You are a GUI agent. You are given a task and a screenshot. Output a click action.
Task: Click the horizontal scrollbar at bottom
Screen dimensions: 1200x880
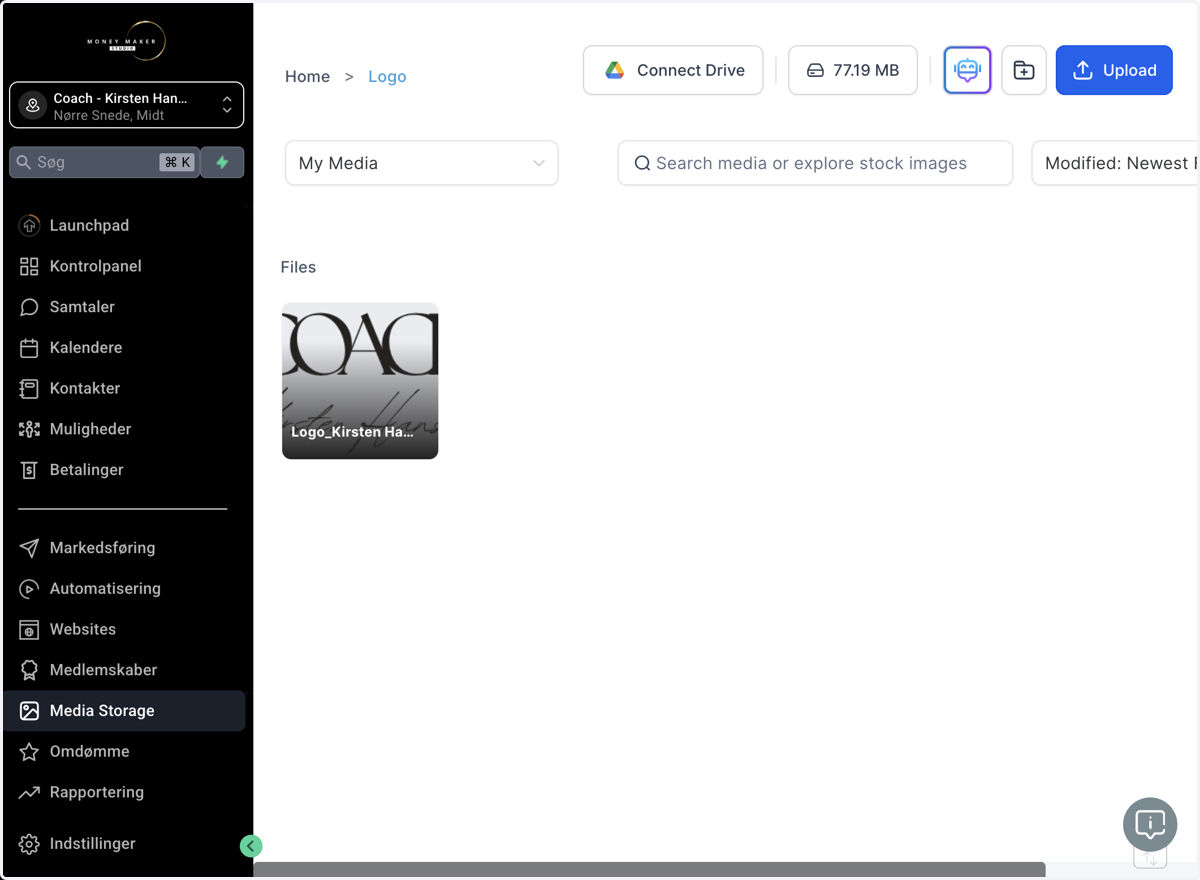coord(649,870)
